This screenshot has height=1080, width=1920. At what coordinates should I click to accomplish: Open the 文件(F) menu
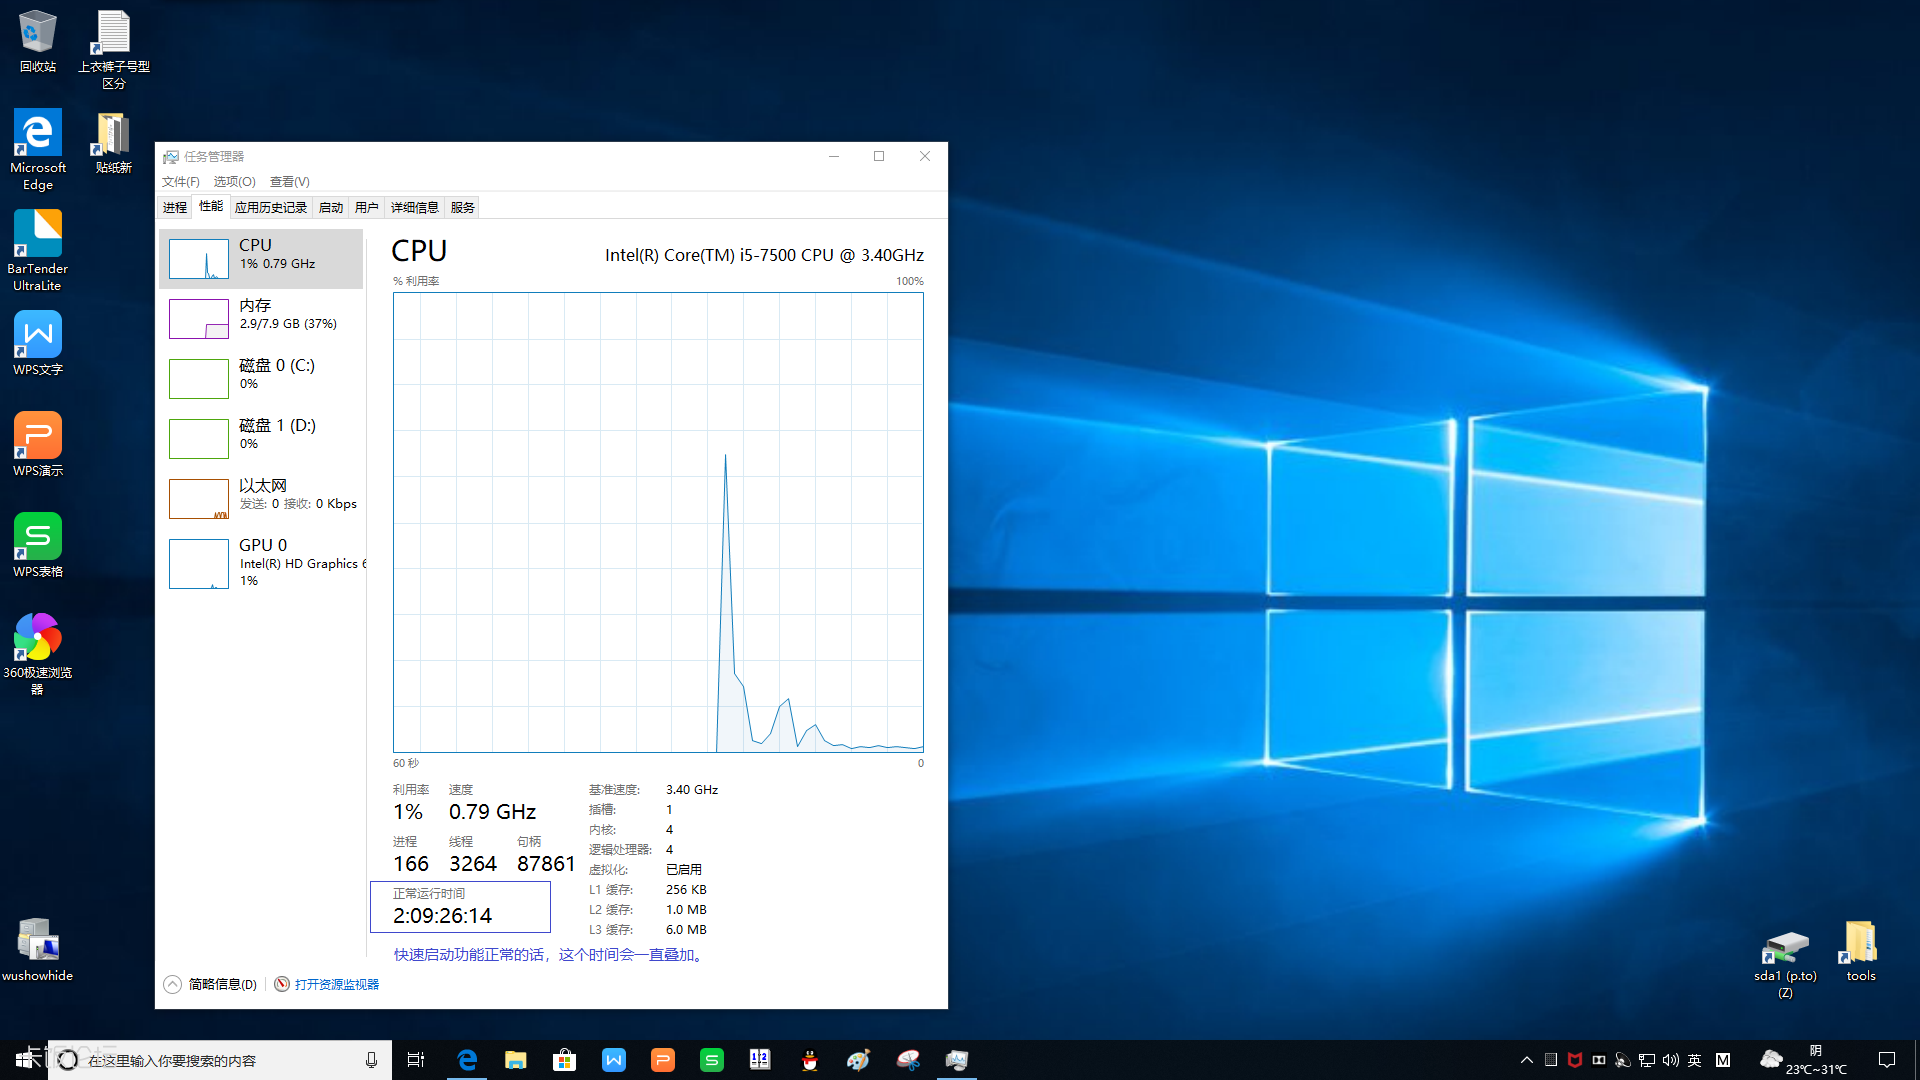pos(181,181)
